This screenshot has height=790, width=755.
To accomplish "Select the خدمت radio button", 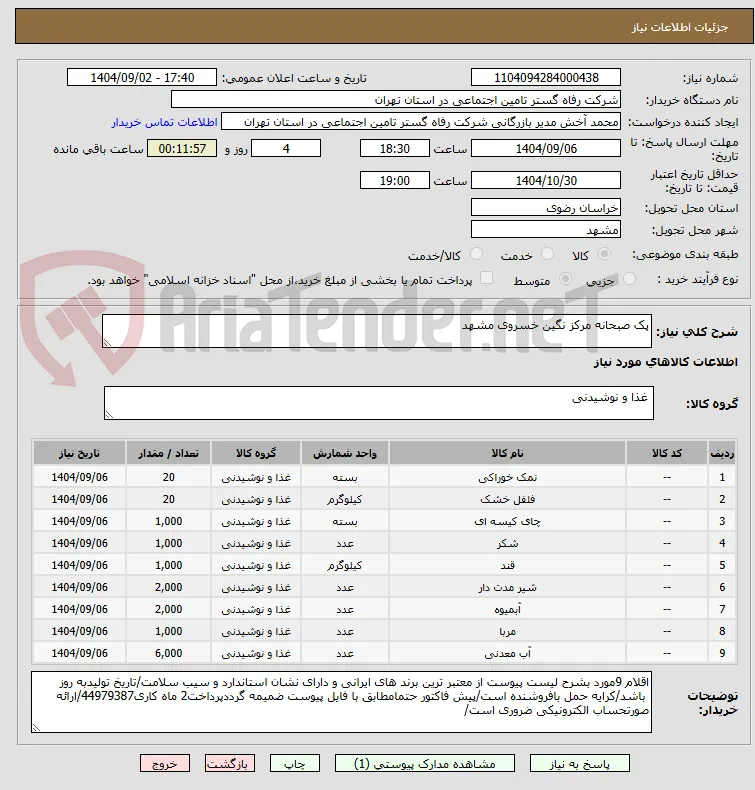I will click(x=547, y=254).
